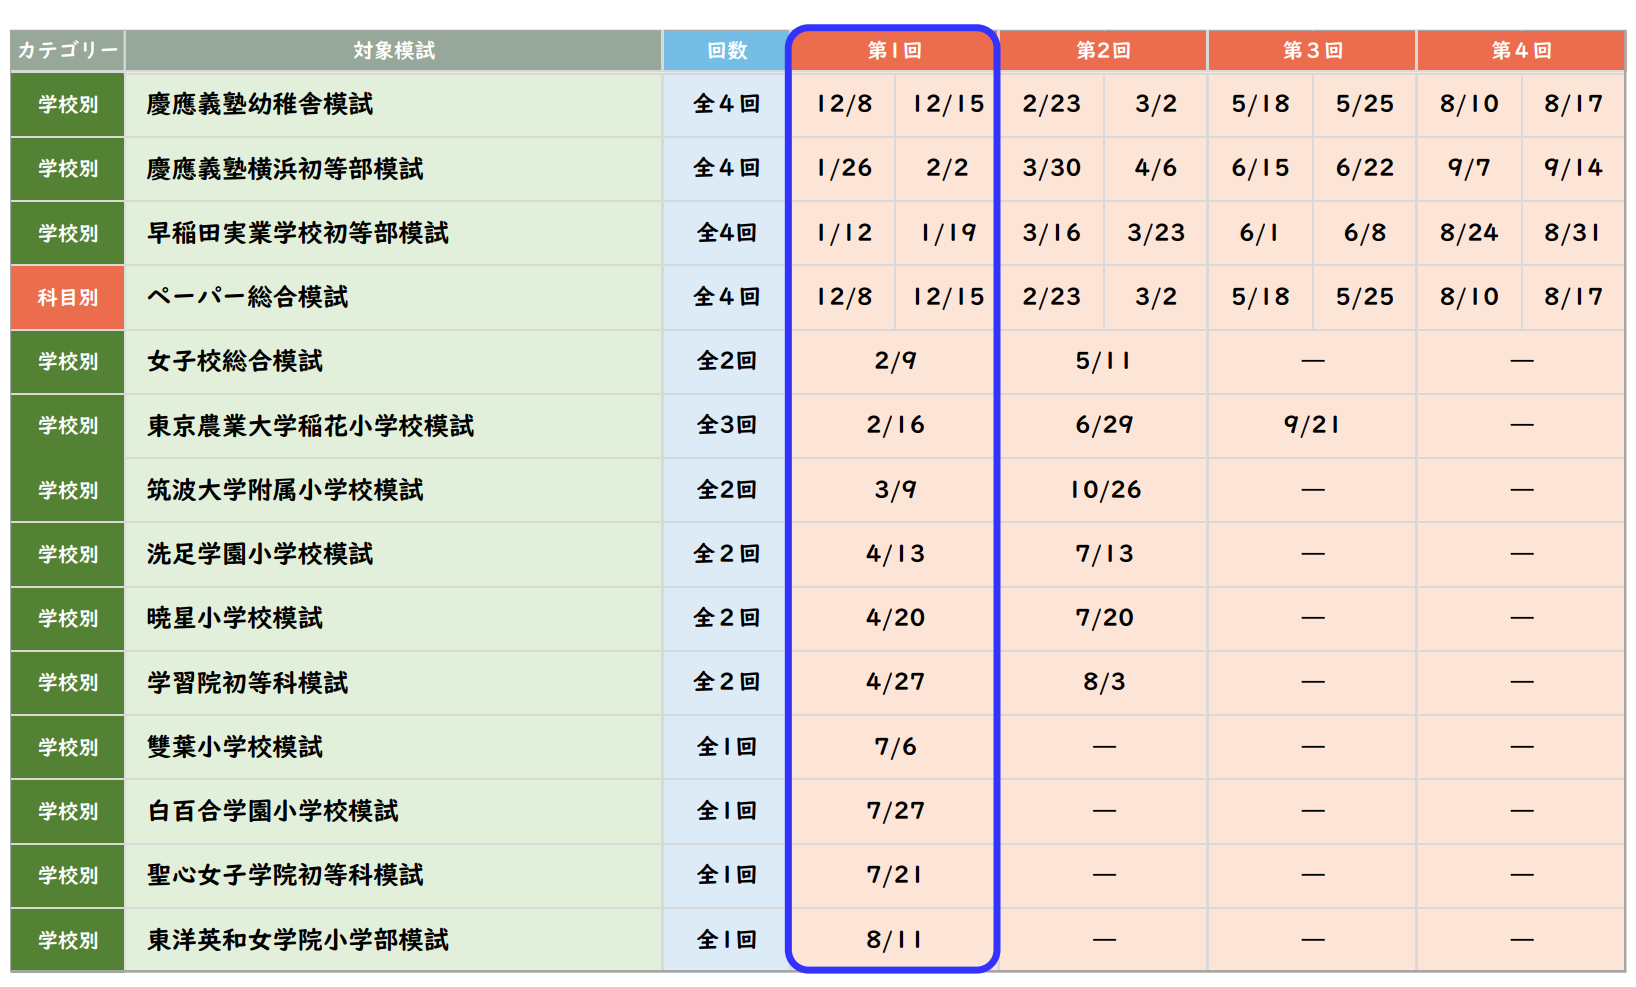Select the red 科目別 category cell
This screenshot has width=1636, height=987.
click(67, 297)
